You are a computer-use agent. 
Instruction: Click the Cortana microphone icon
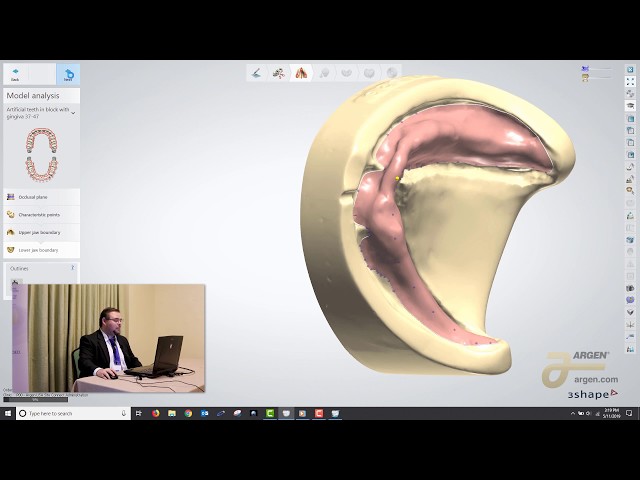coord(124,413)
